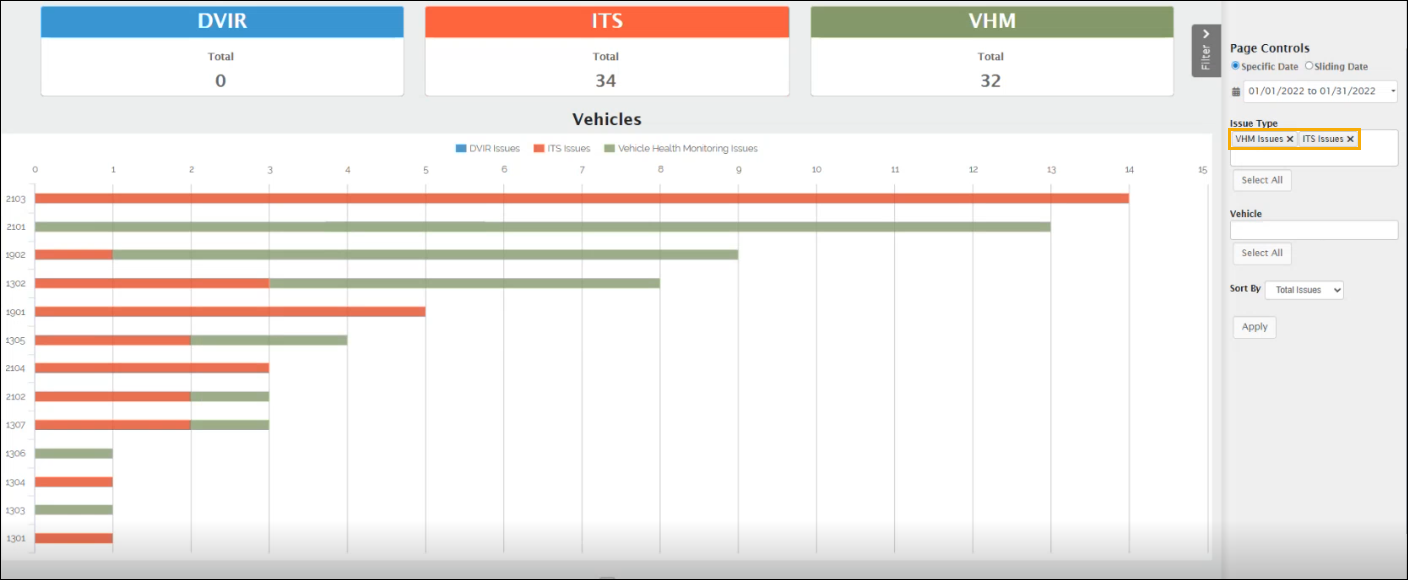Click the orange ITS card header

[606, 22]
